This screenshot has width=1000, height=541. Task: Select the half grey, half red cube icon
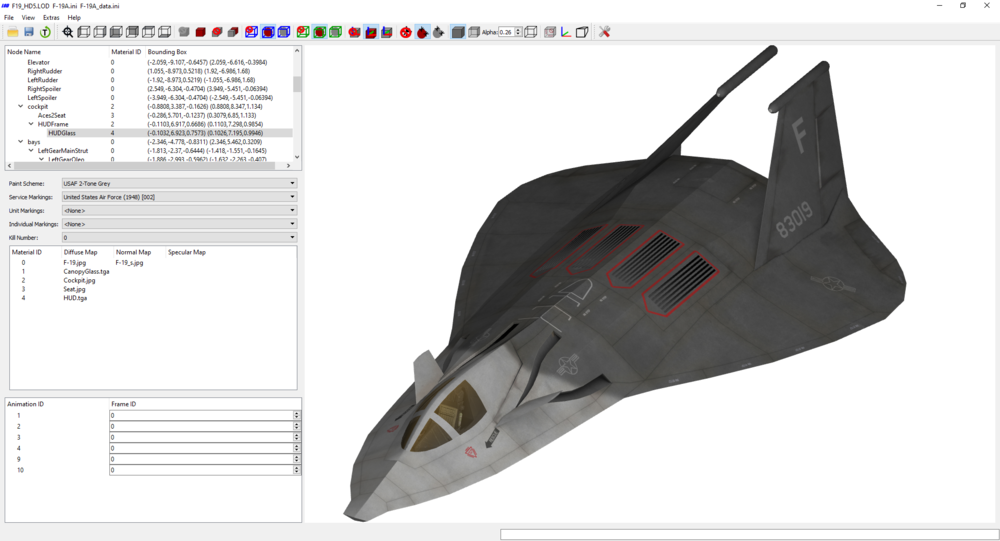click(233, 32)
